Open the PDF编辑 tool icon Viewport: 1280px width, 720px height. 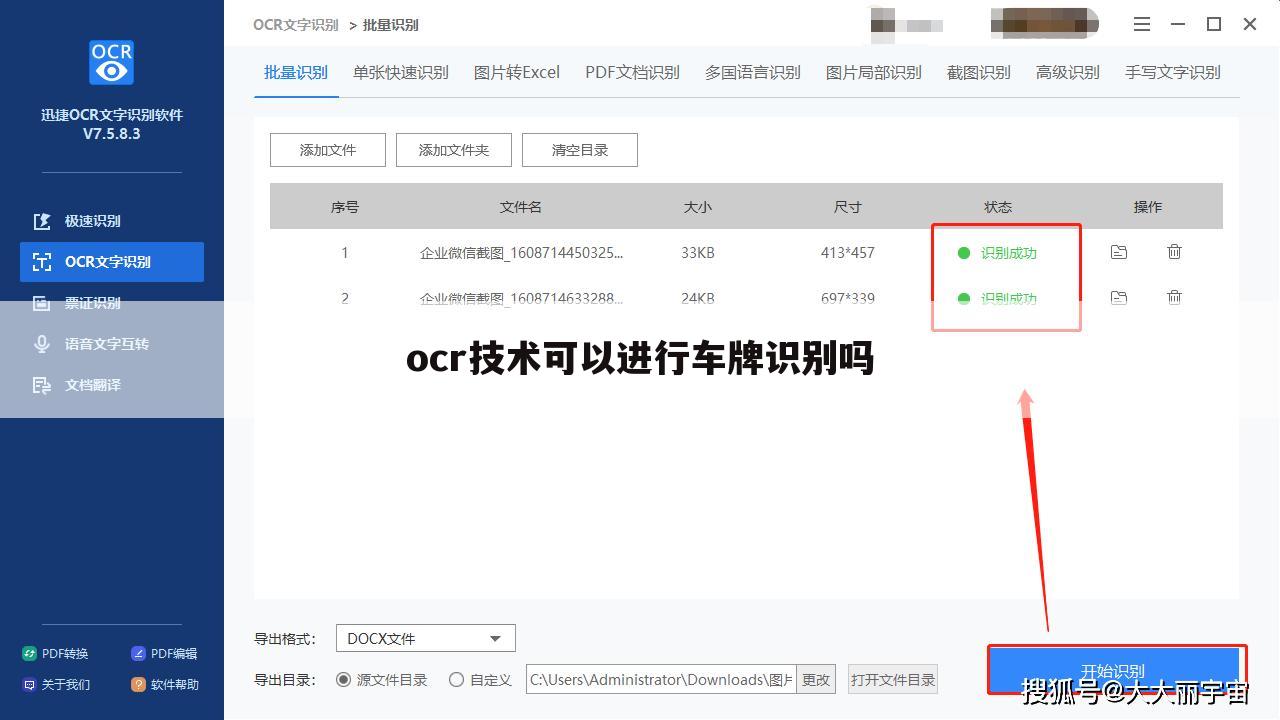point(138,654)
